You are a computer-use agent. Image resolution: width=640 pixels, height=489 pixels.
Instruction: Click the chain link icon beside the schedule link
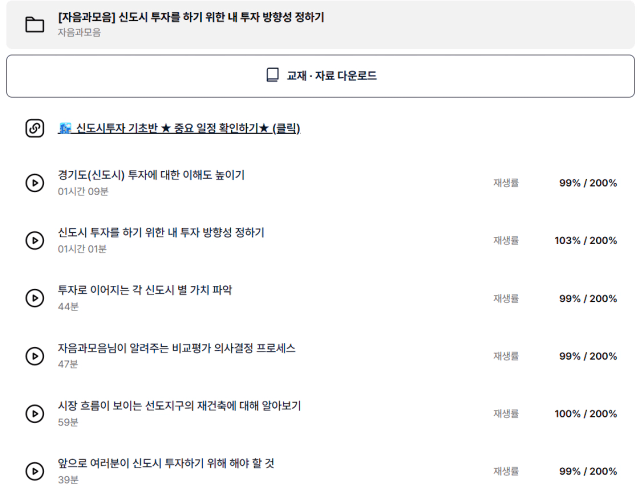[x=35, y=128]
